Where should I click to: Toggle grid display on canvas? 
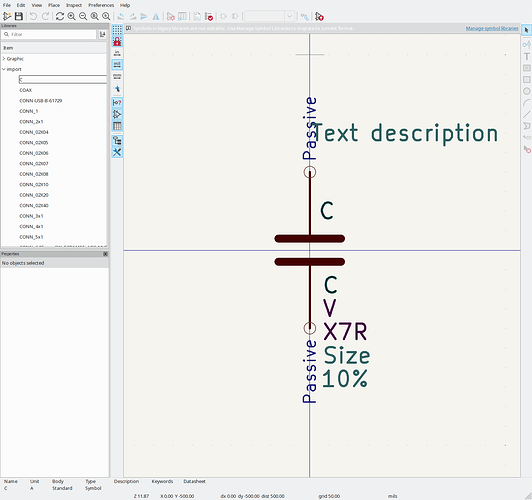[117, 30]
